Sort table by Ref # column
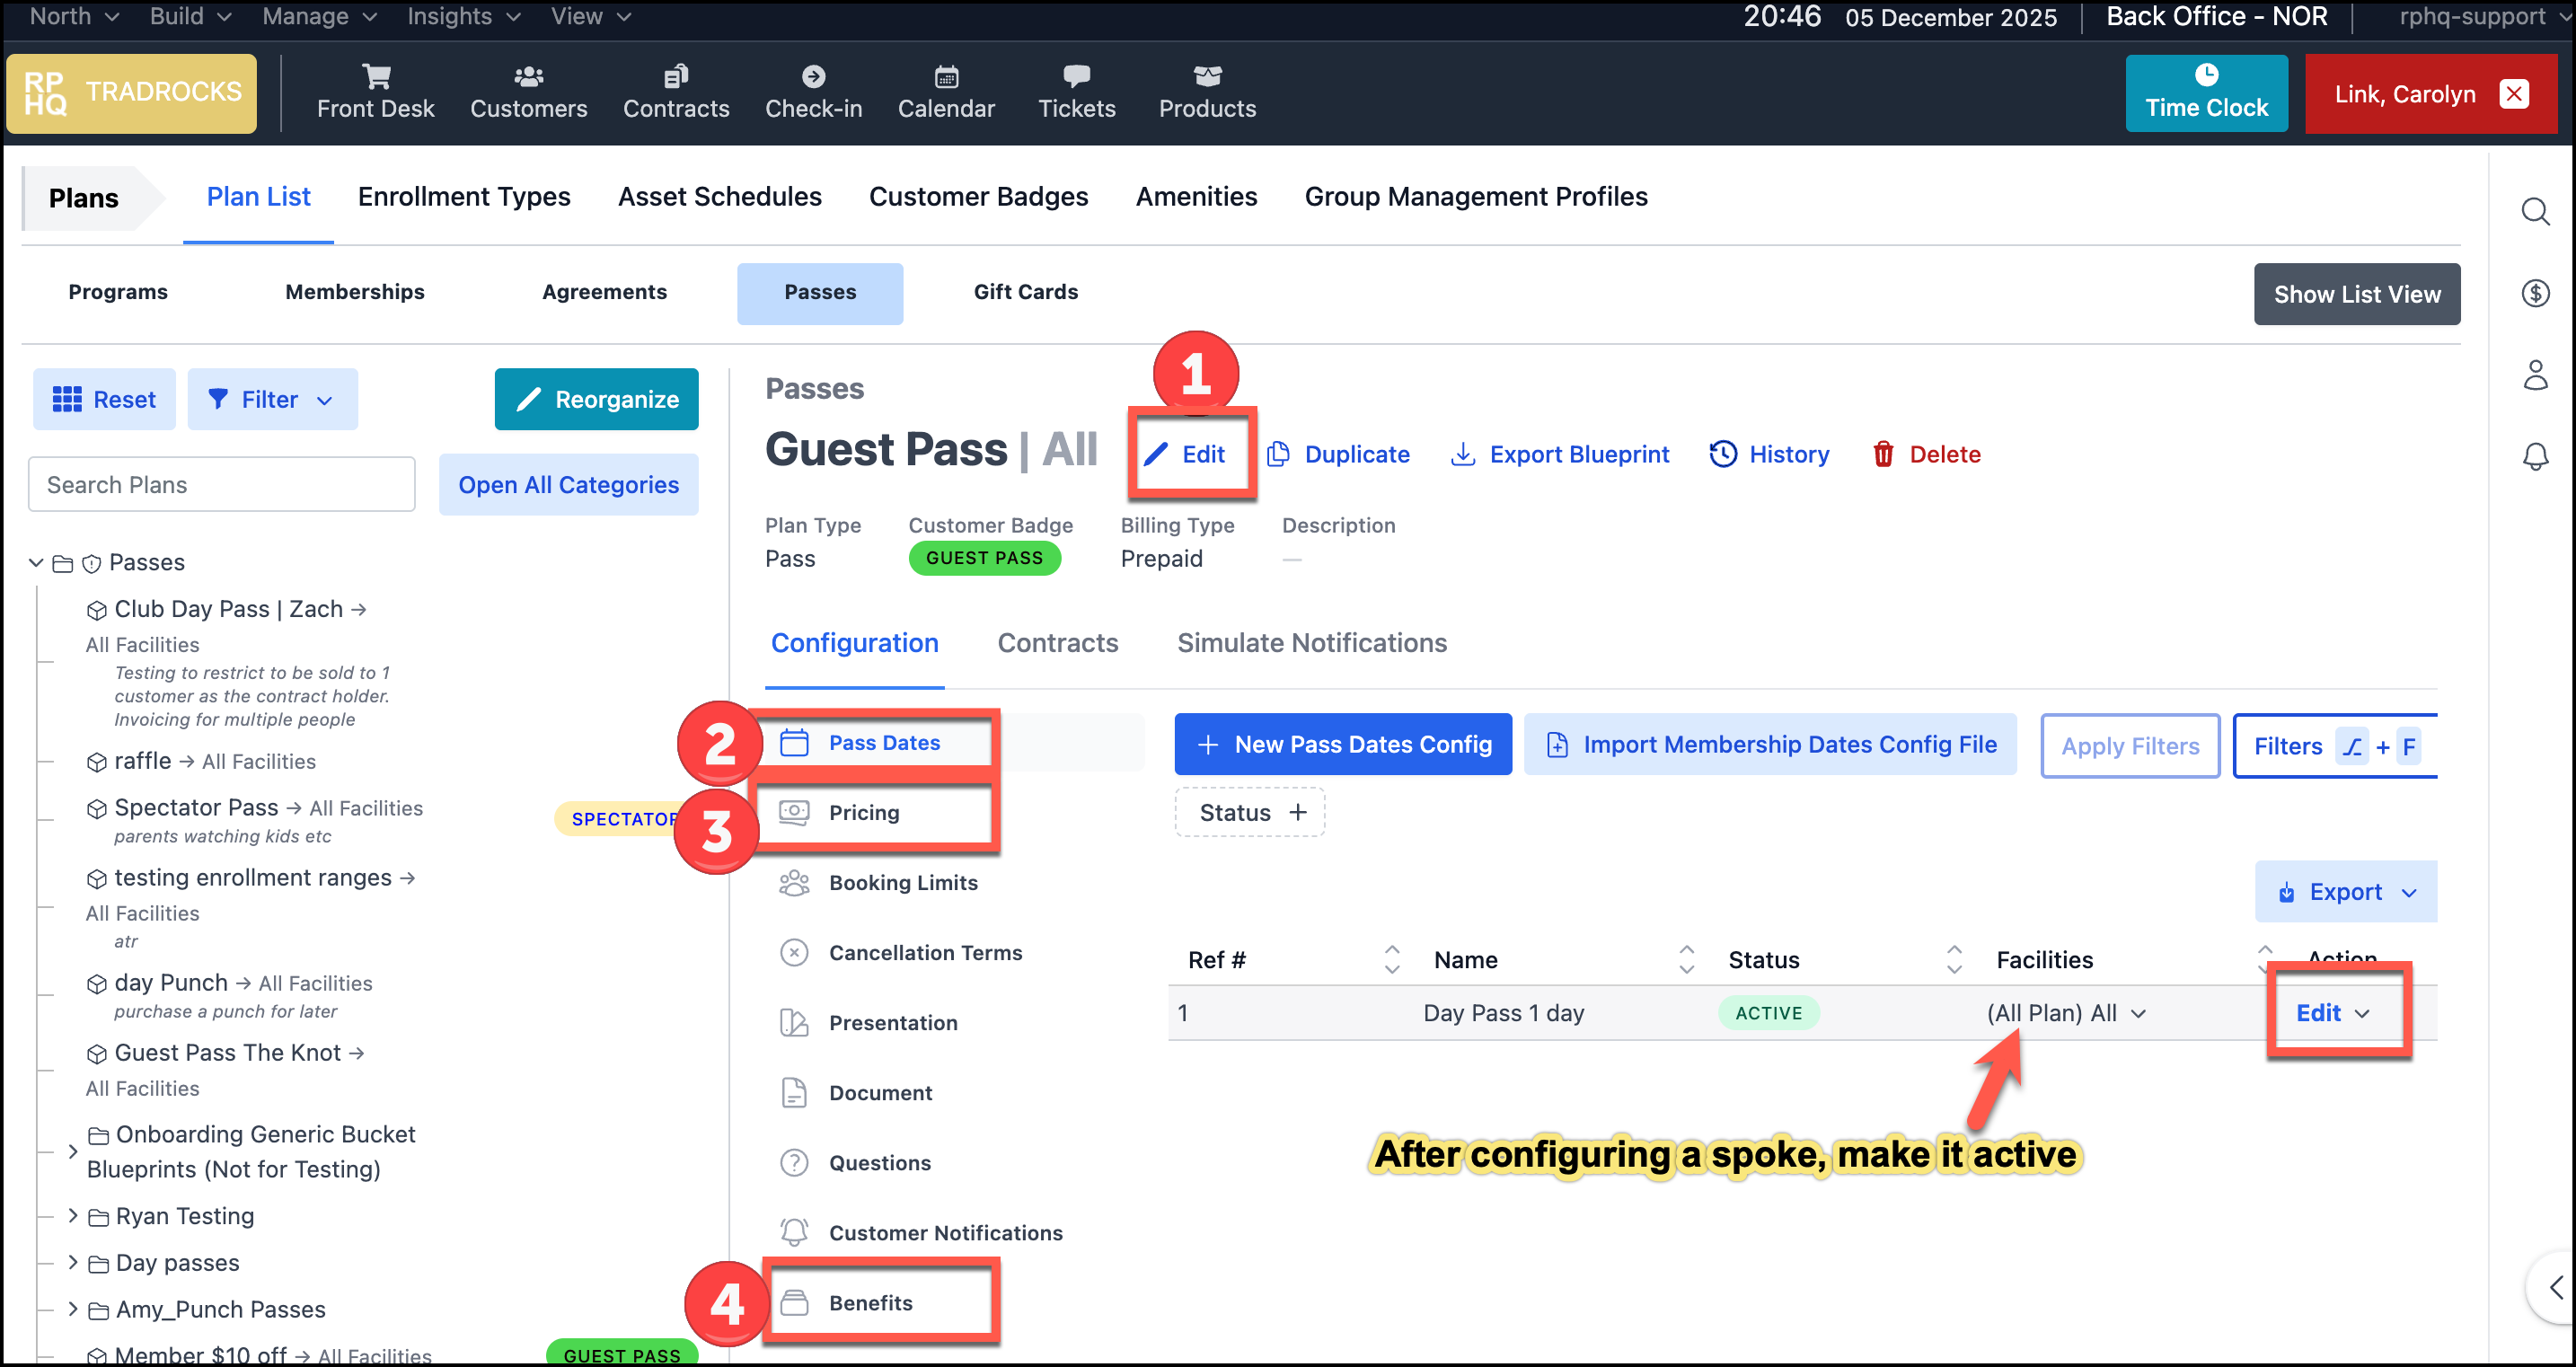The width and height of the screenshot is (2576, 1367). pos(1391,959)
